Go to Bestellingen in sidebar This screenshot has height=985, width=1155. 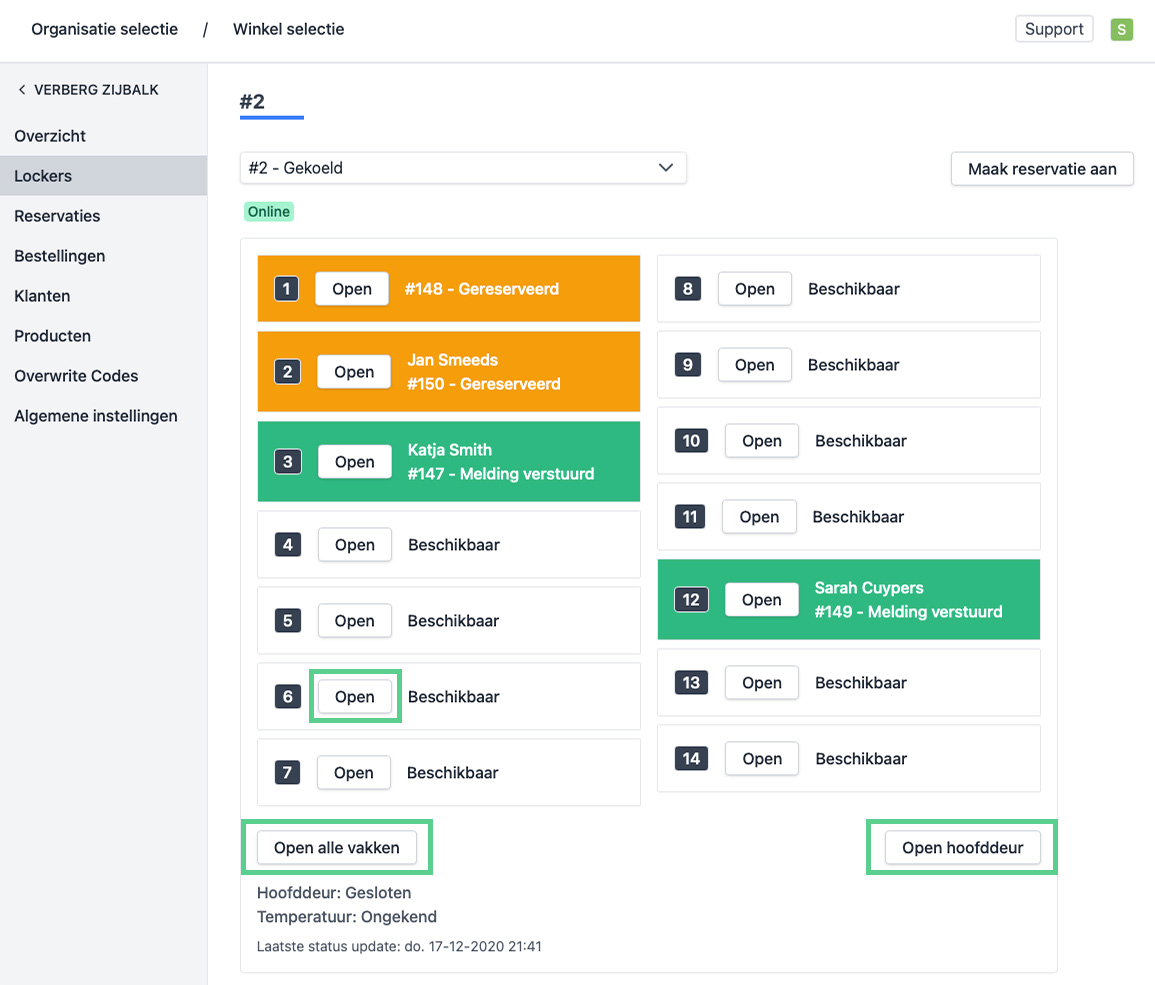[x=60, y=256]
